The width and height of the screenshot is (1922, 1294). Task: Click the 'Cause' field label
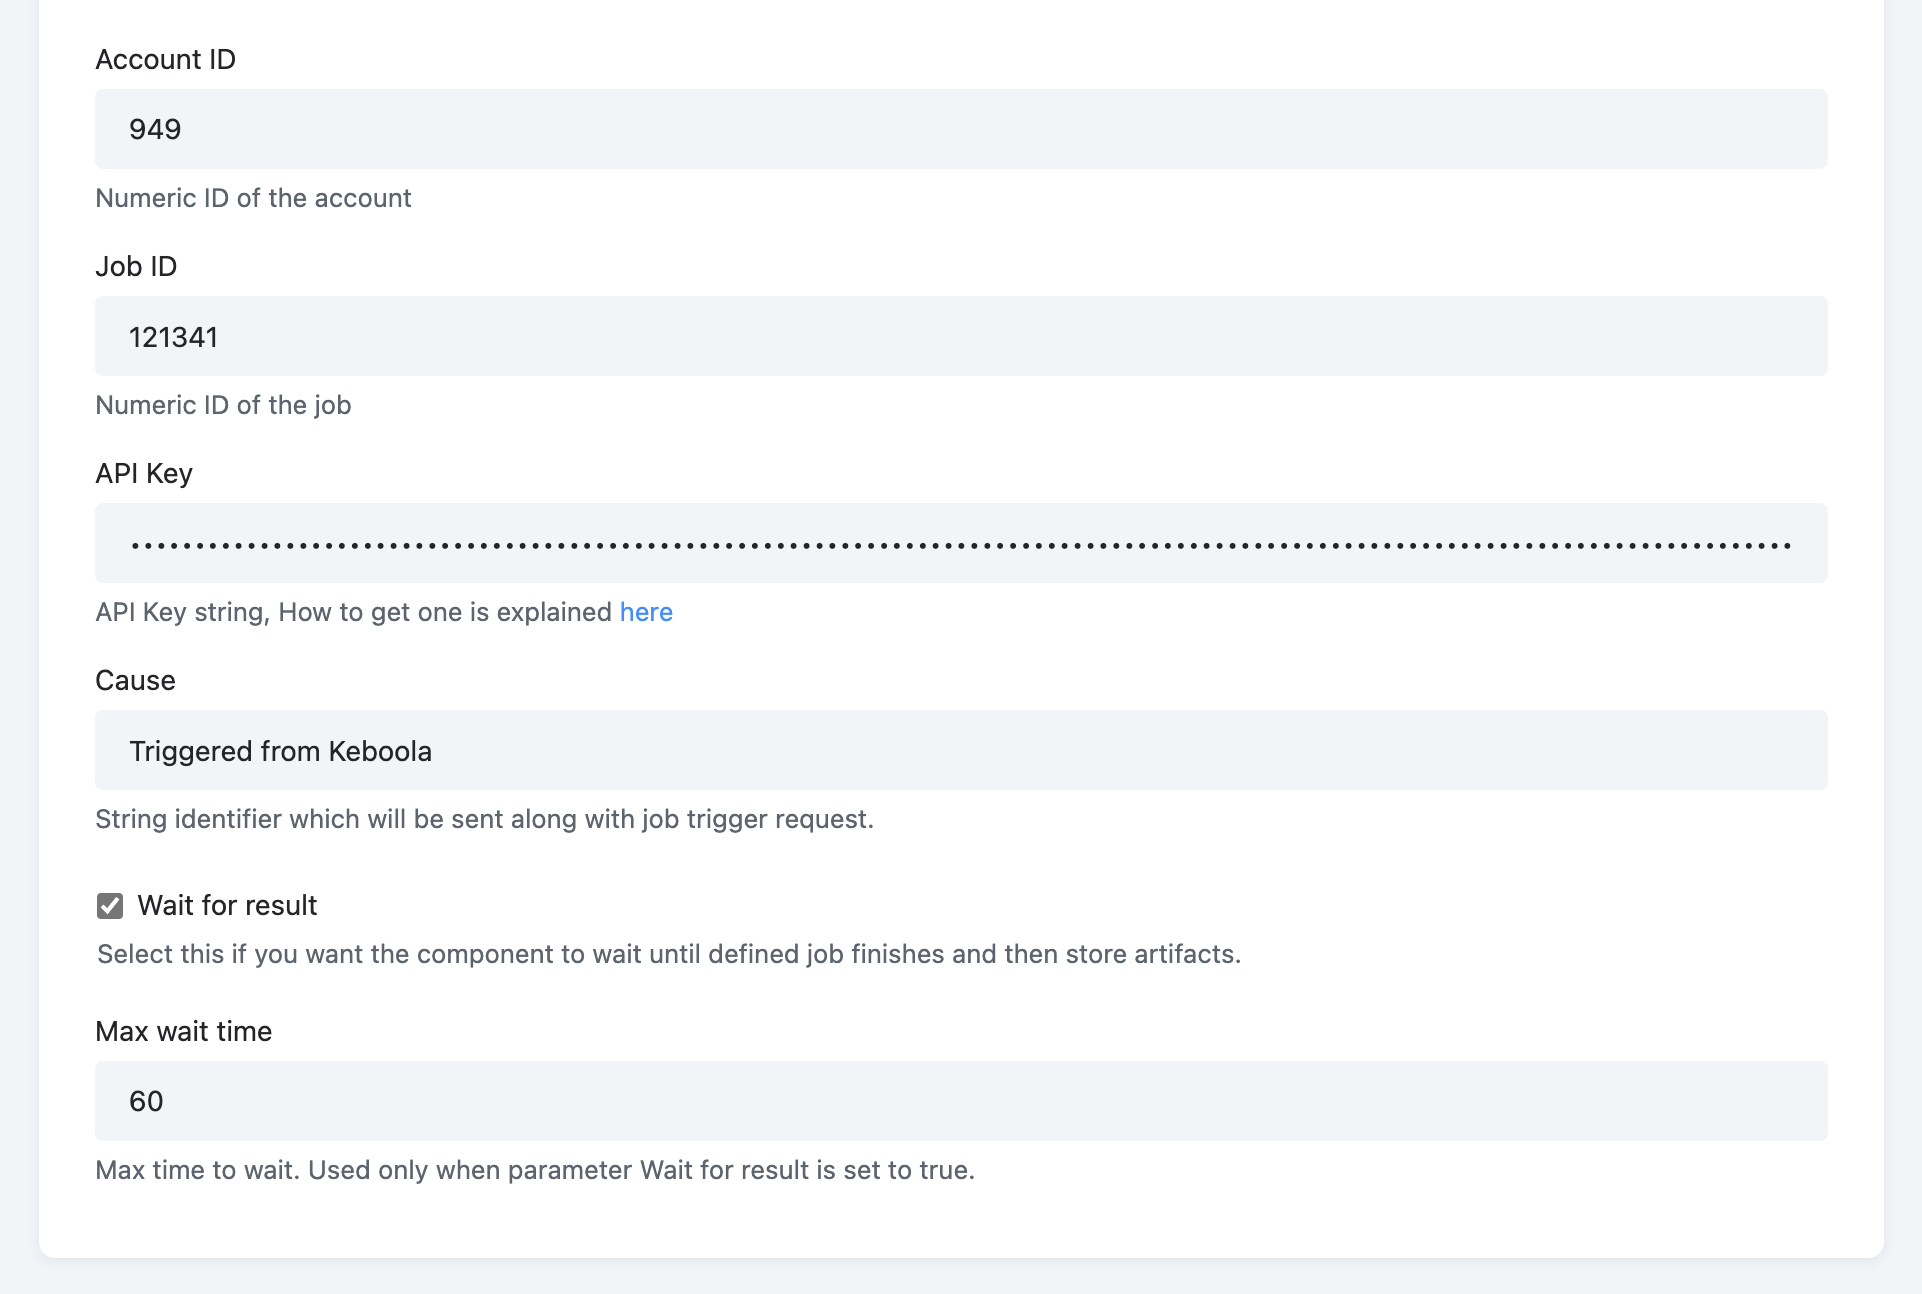135,681
